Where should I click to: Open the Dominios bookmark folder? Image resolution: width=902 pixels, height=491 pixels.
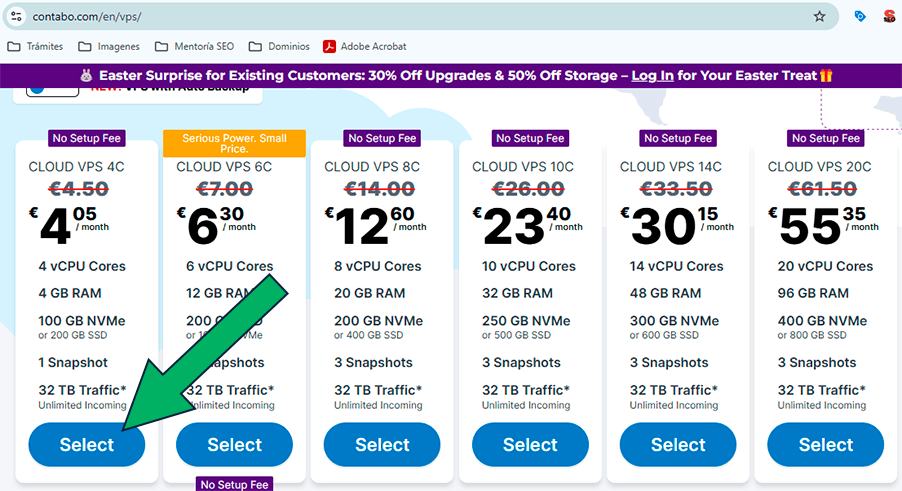(x=279, y=46)
